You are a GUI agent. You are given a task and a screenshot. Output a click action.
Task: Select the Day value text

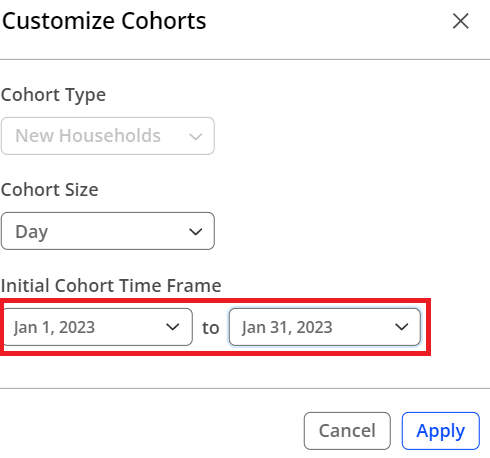point(32,232)
